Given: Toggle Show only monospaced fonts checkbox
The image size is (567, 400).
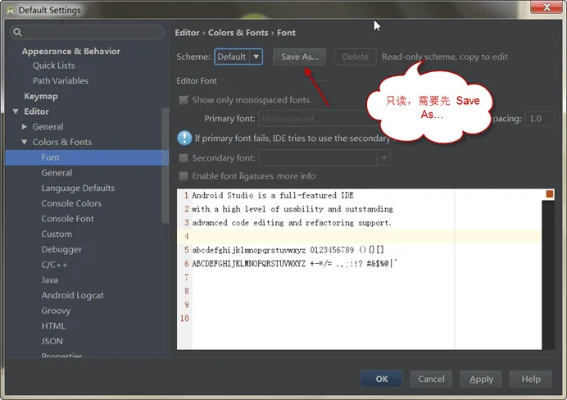Looking at the screenshot, I should point(184,100).
